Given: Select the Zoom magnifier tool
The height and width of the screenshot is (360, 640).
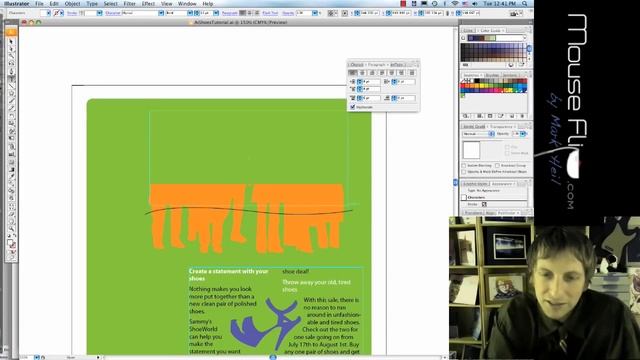Looking at the screenshot, I should 11,229.
